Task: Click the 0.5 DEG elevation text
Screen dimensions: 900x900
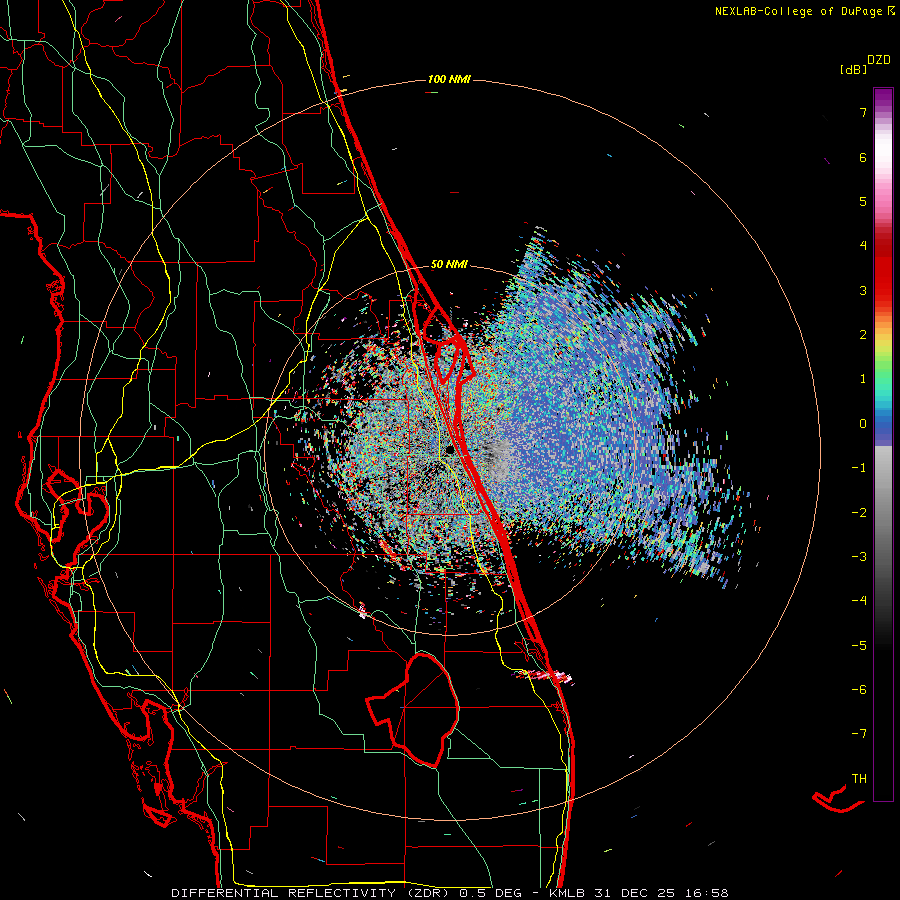Action: [x=490, y=893]
